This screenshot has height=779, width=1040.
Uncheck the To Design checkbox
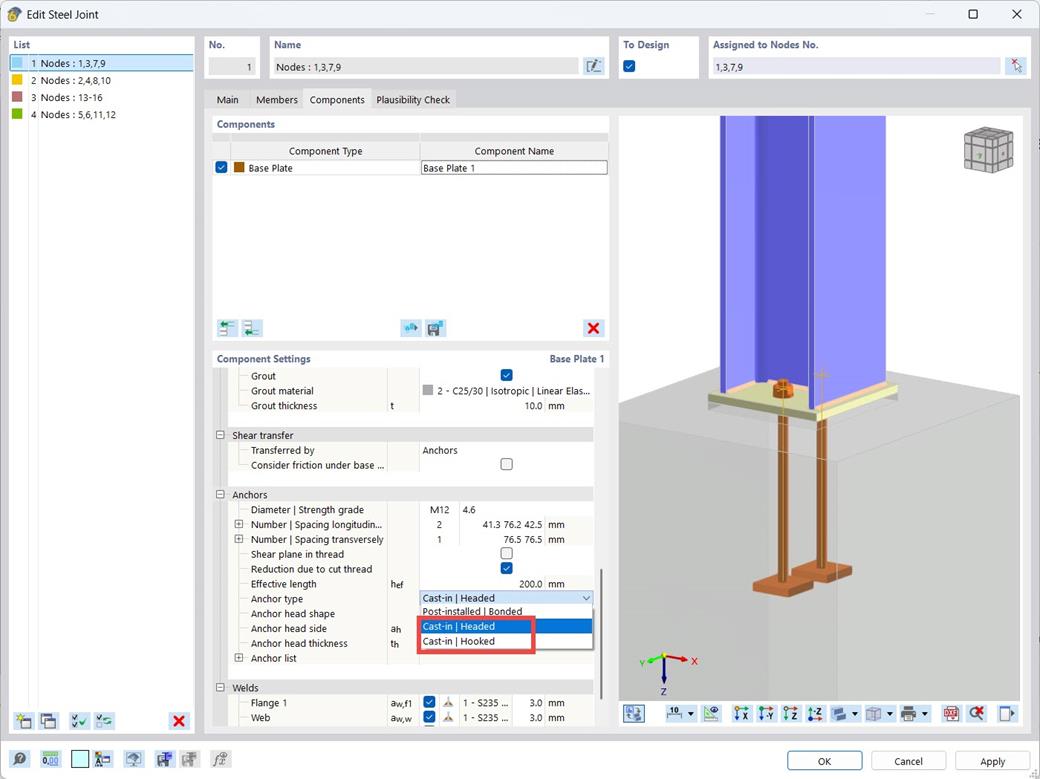pos(629,66)
